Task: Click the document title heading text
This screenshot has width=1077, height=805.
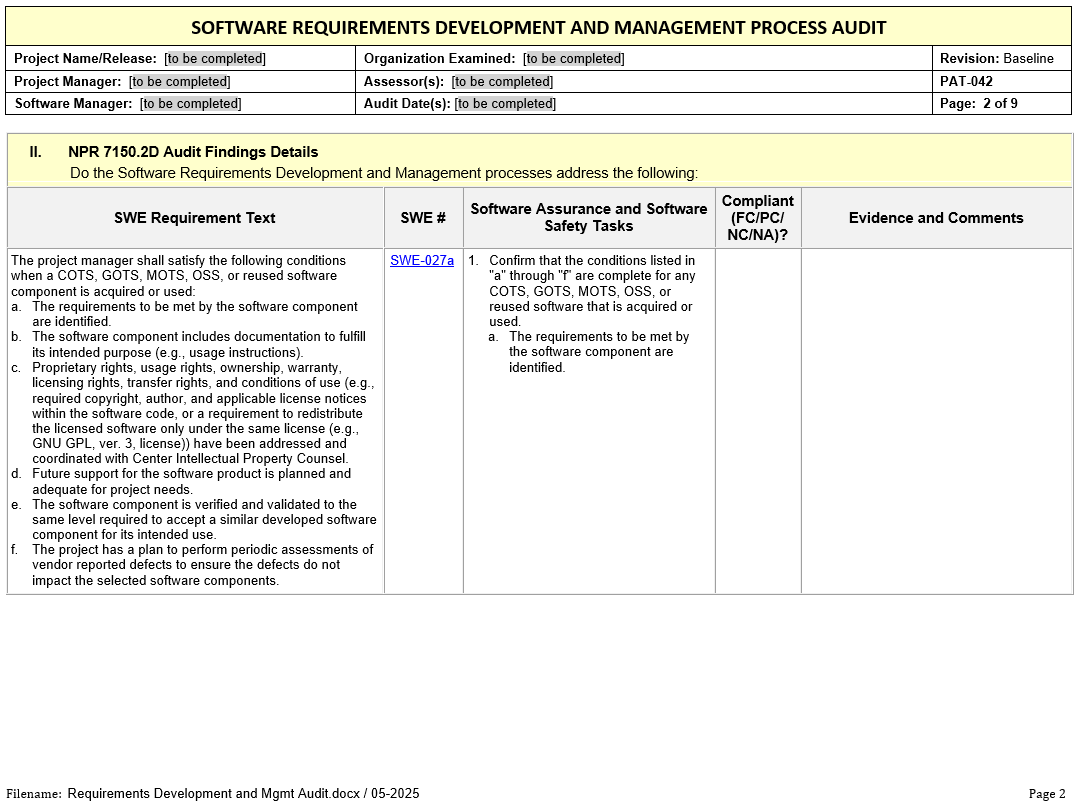Action: (x=538, y=28)
